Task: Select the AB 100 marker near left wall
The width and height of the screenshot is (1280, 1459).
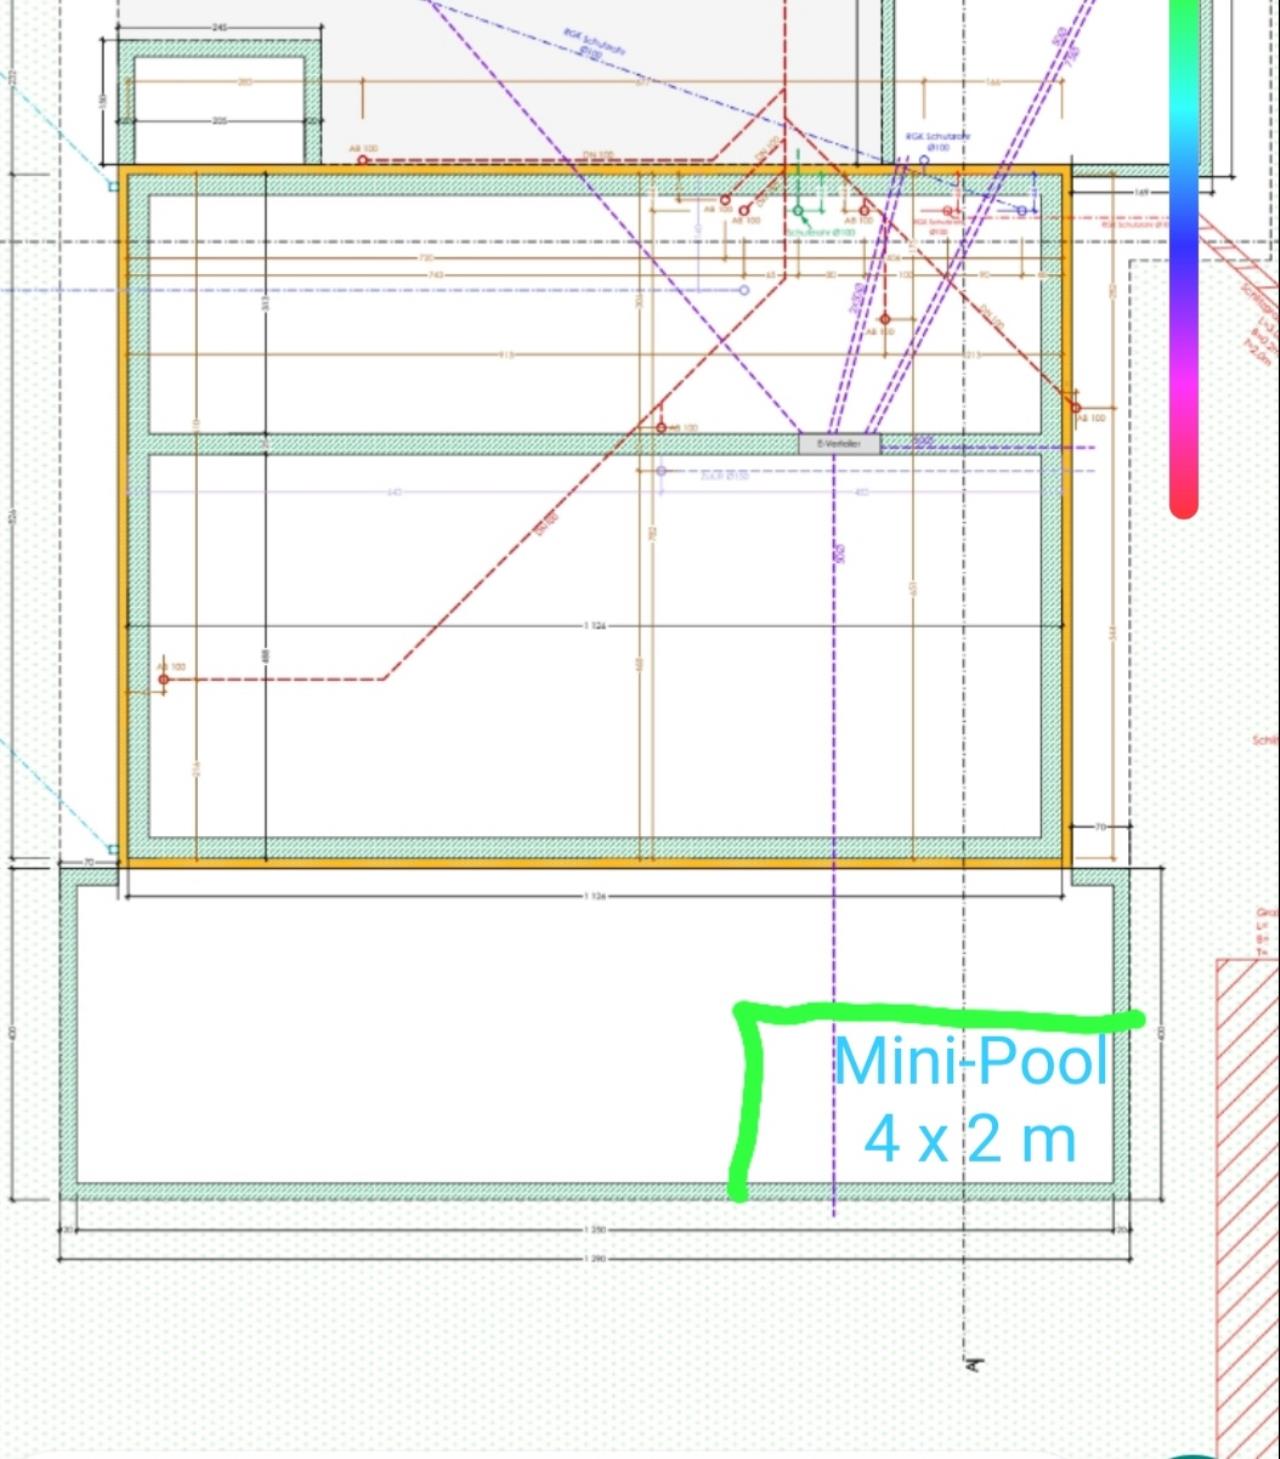Action: click(x=164, y=680)
